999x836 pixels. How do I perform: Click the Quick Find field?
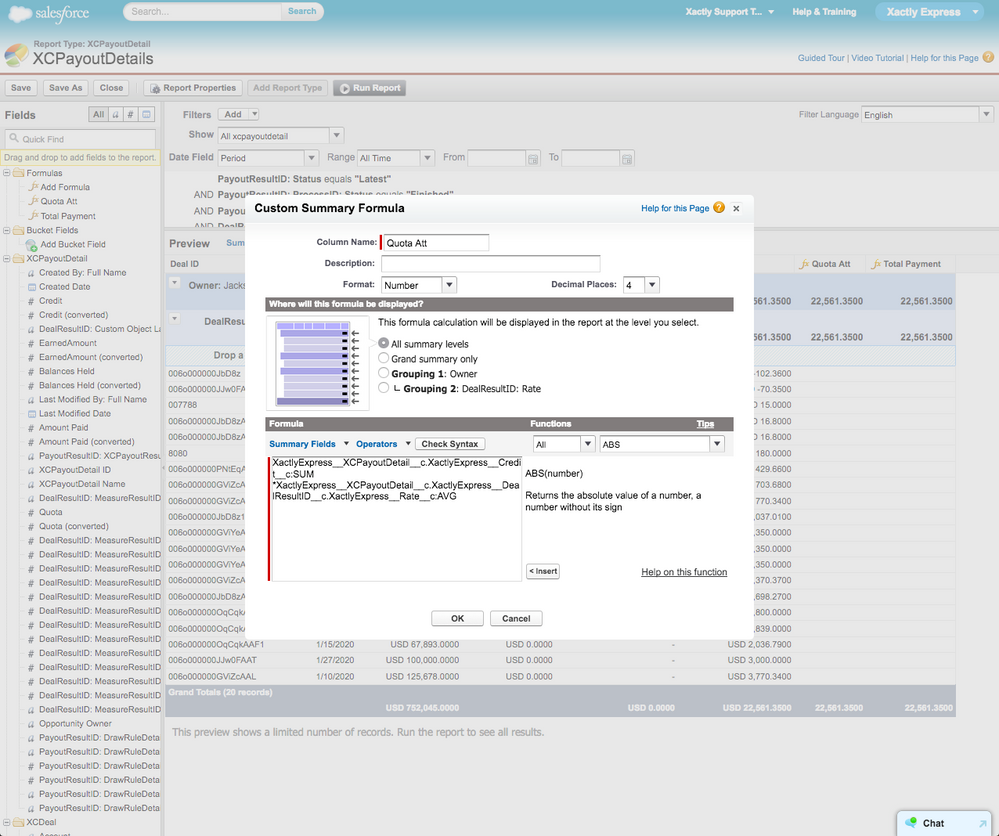pyautogui.click(x=80, y=138)
